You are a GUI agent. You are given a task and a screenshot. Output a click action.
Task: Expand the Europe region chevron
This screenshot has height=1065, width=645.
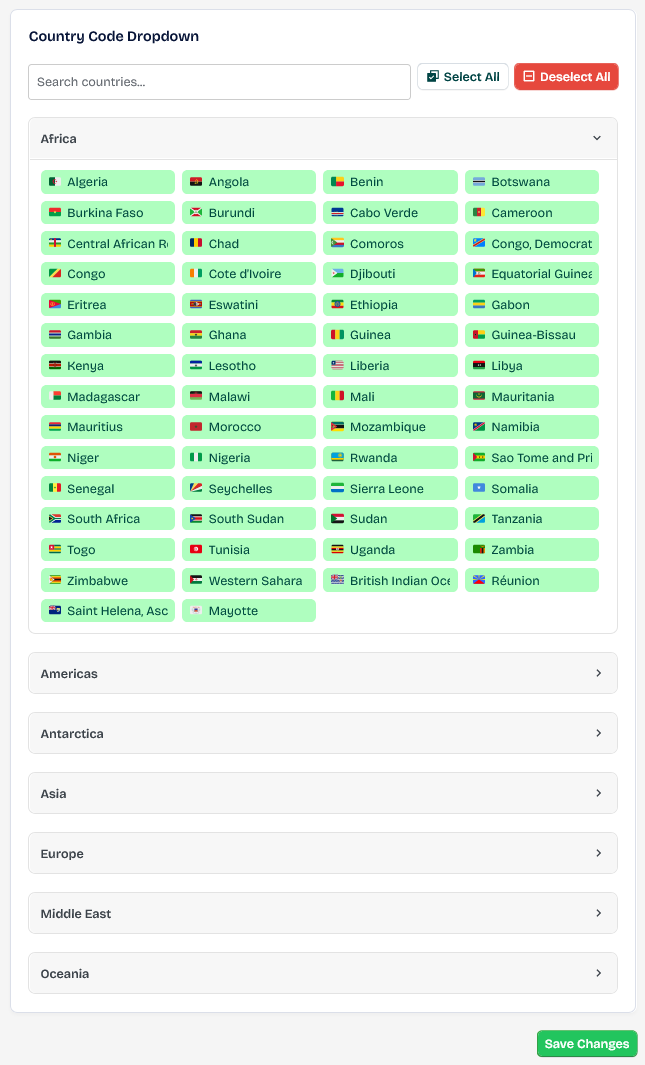coord(598,853)
